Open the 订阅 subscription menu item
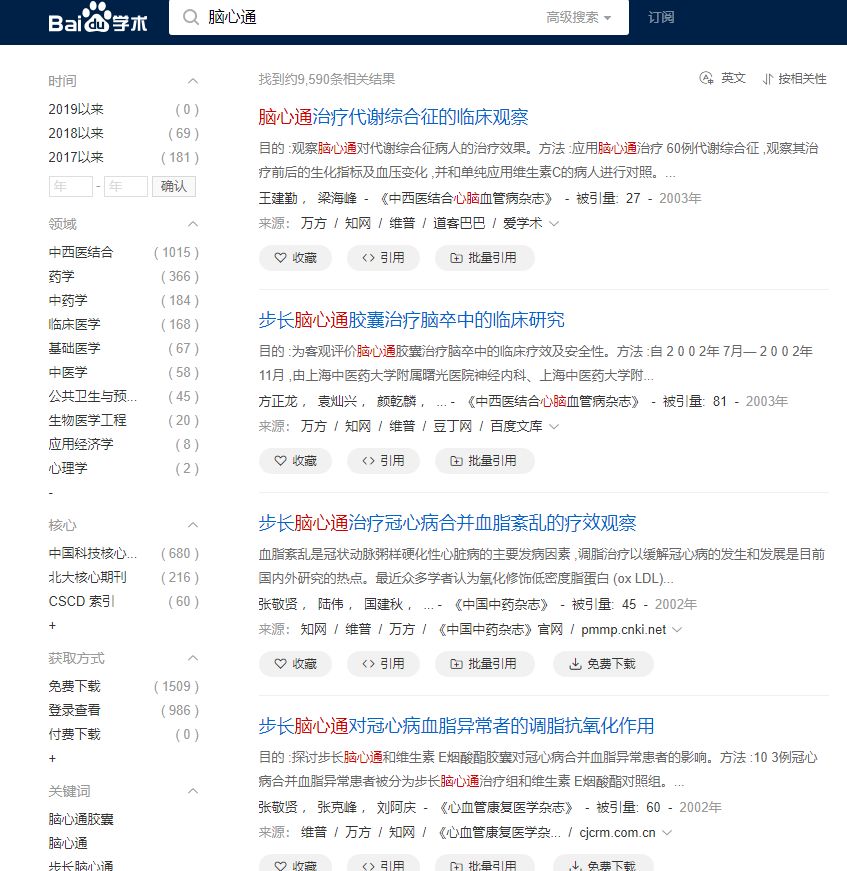 661,17
